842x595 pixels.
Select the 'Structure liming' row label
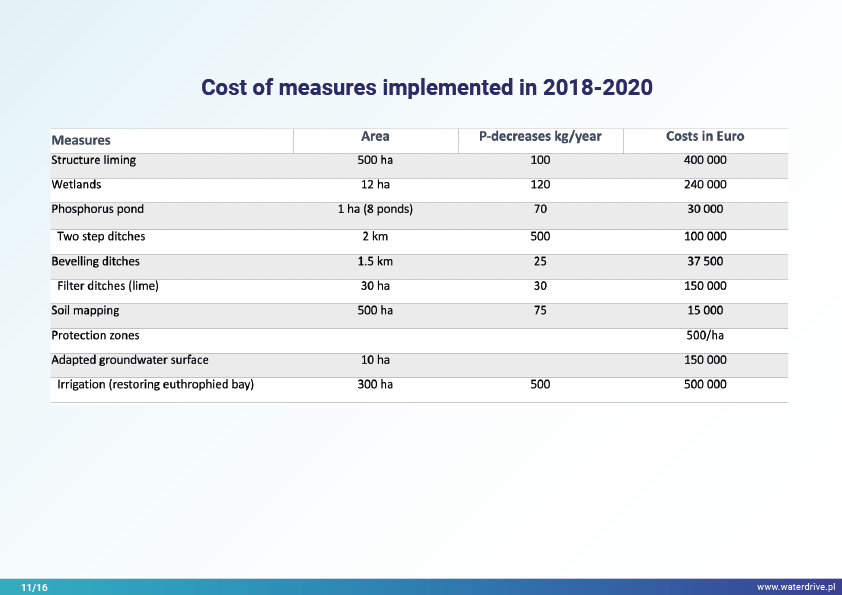pos(94,160)
